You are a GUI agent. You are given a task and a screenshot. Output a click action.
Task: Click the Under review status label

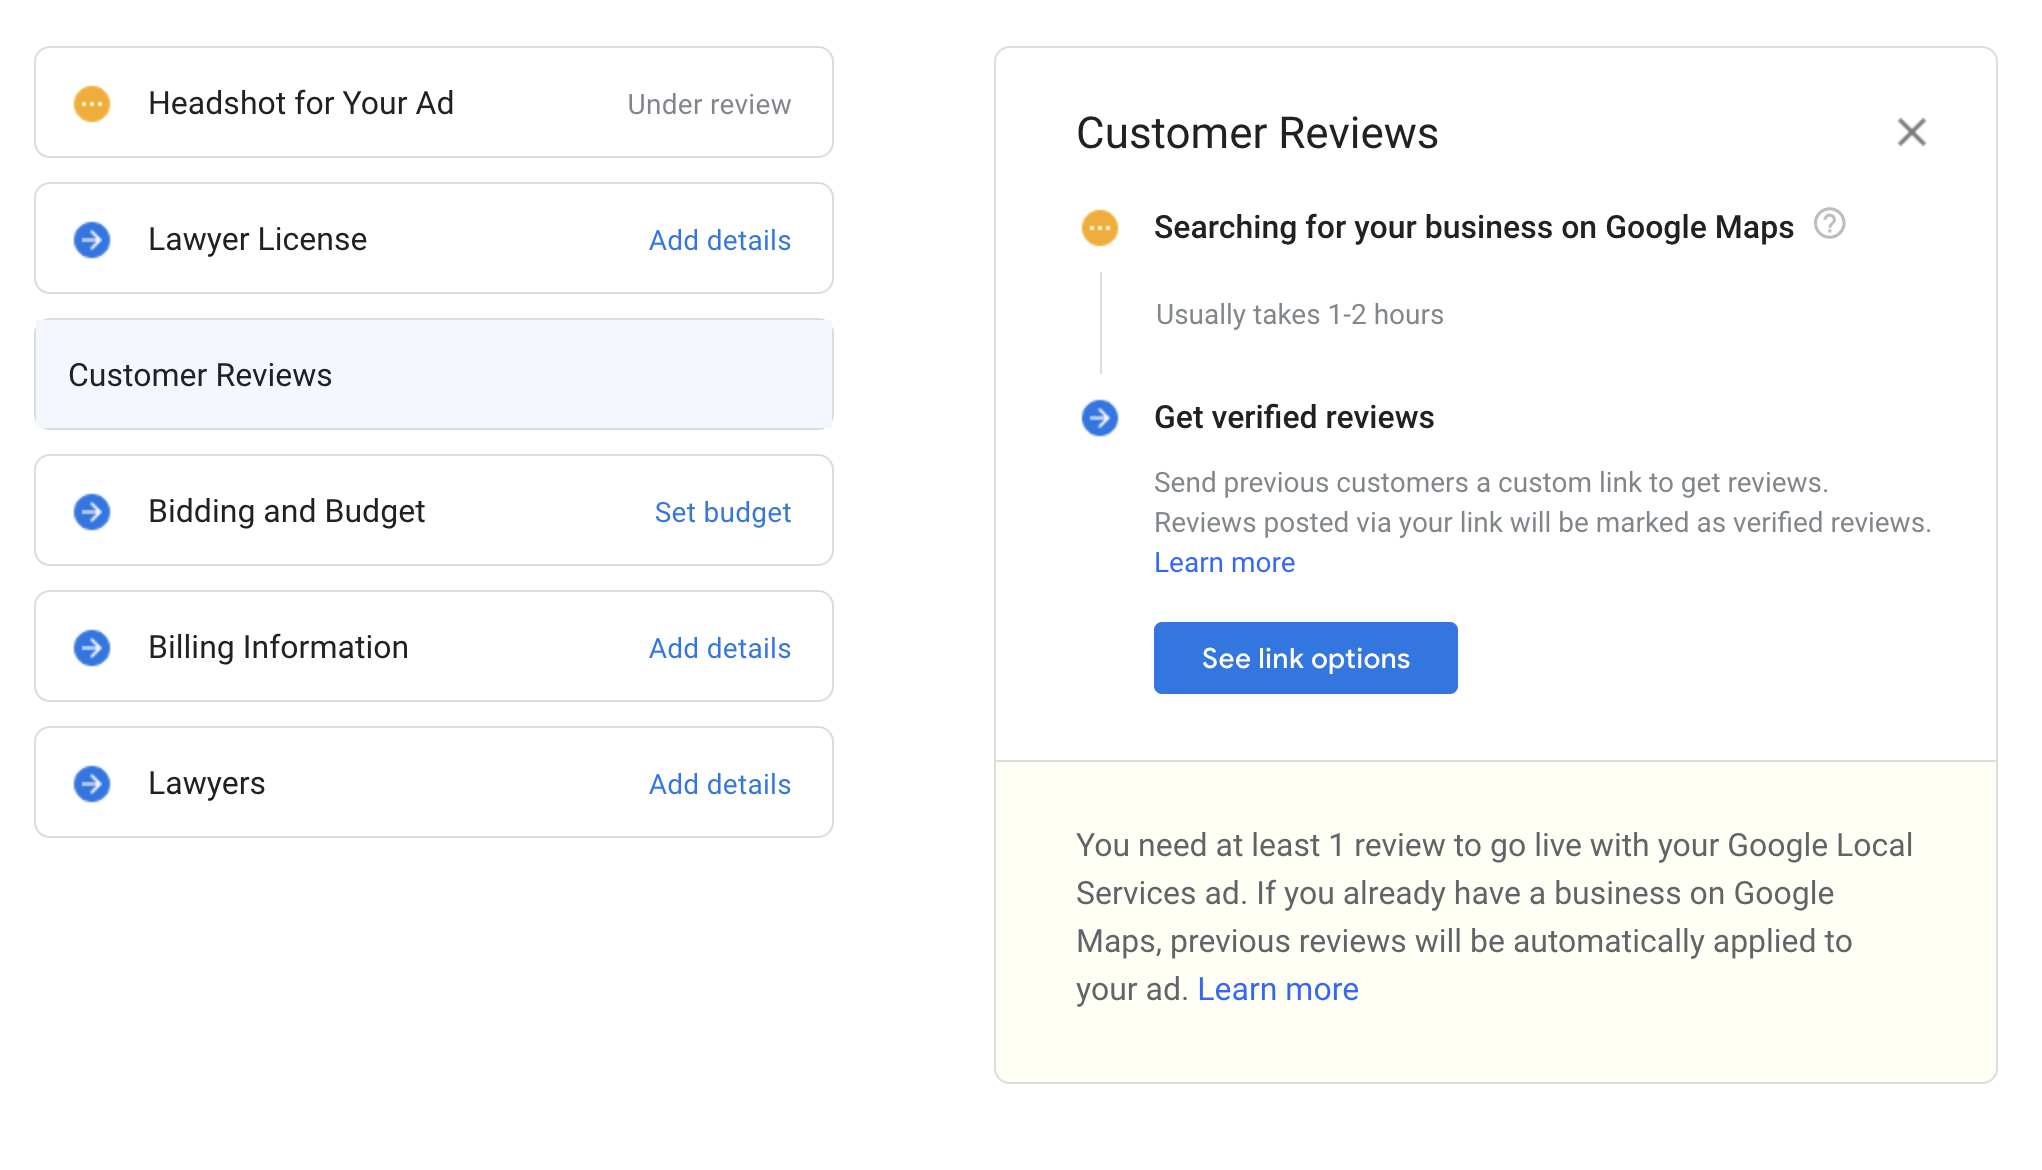click(709, 104)
